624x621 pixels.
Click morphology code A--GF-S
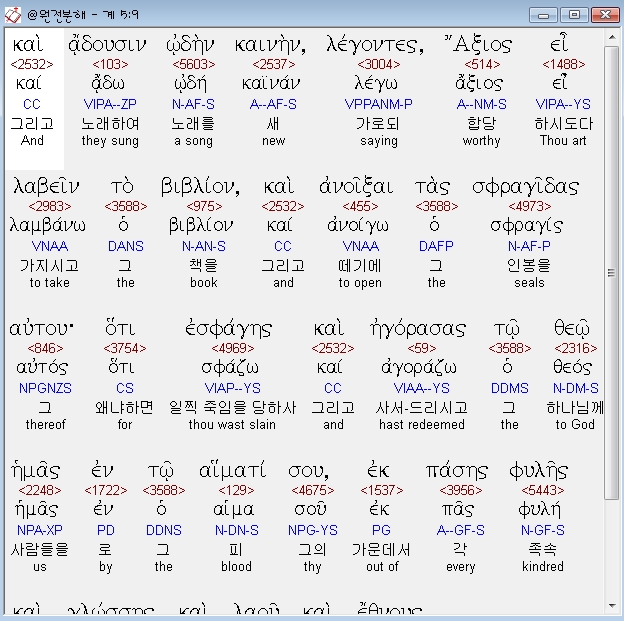pyautogui.click(x=460, y=531)
